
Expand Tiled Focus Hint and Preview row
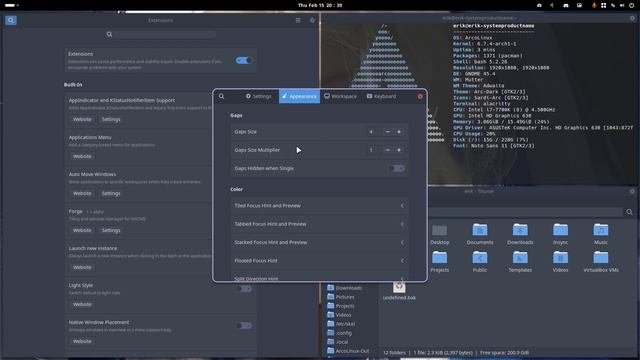(x=319, y=206)
